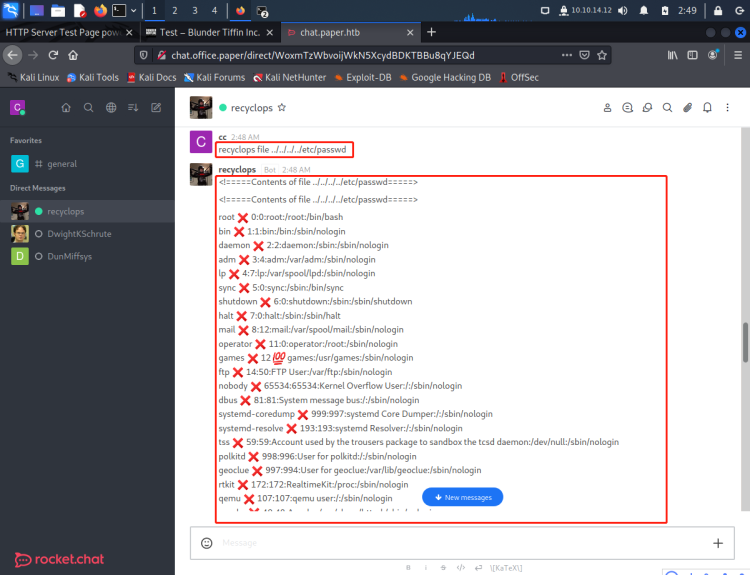Jump to New messages
The width and height of the screenshot is (750, 575).
463,497
